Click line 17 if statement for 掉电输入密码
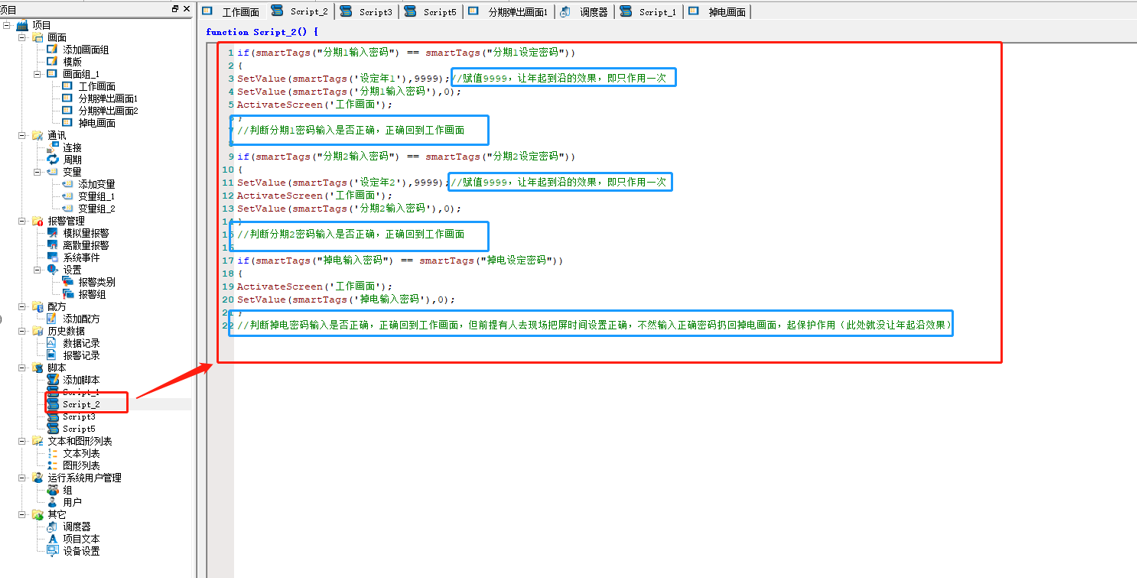 (x=400, y=259)
